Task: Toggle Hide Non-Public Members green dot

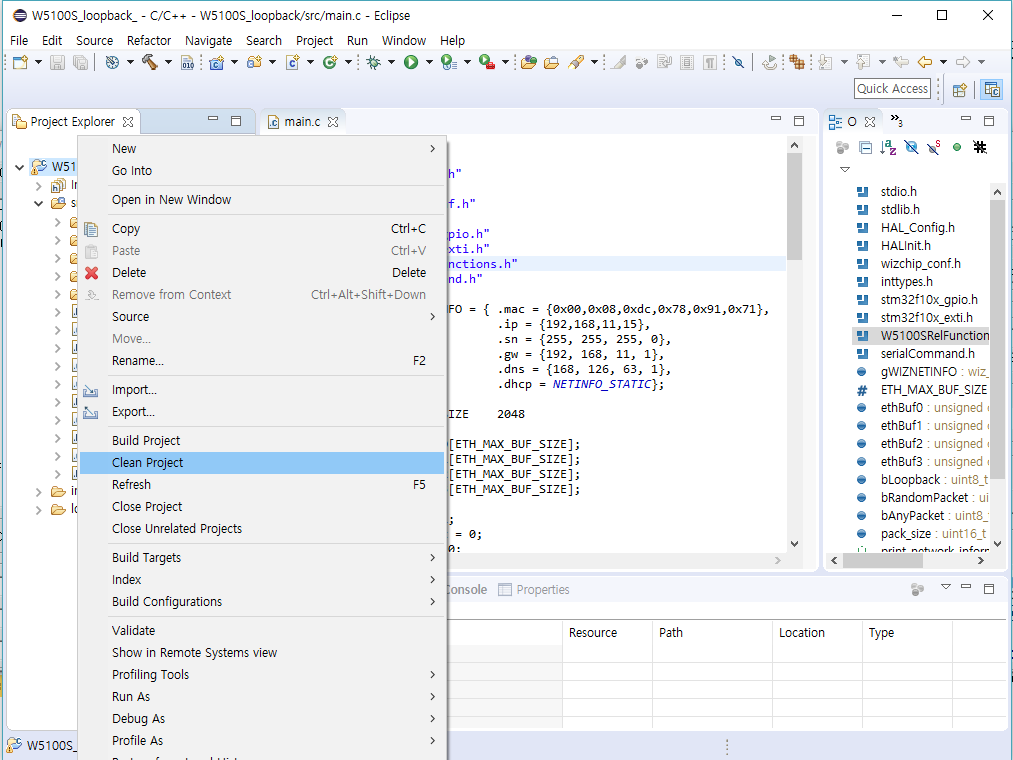Action: (x=957, y=147)
